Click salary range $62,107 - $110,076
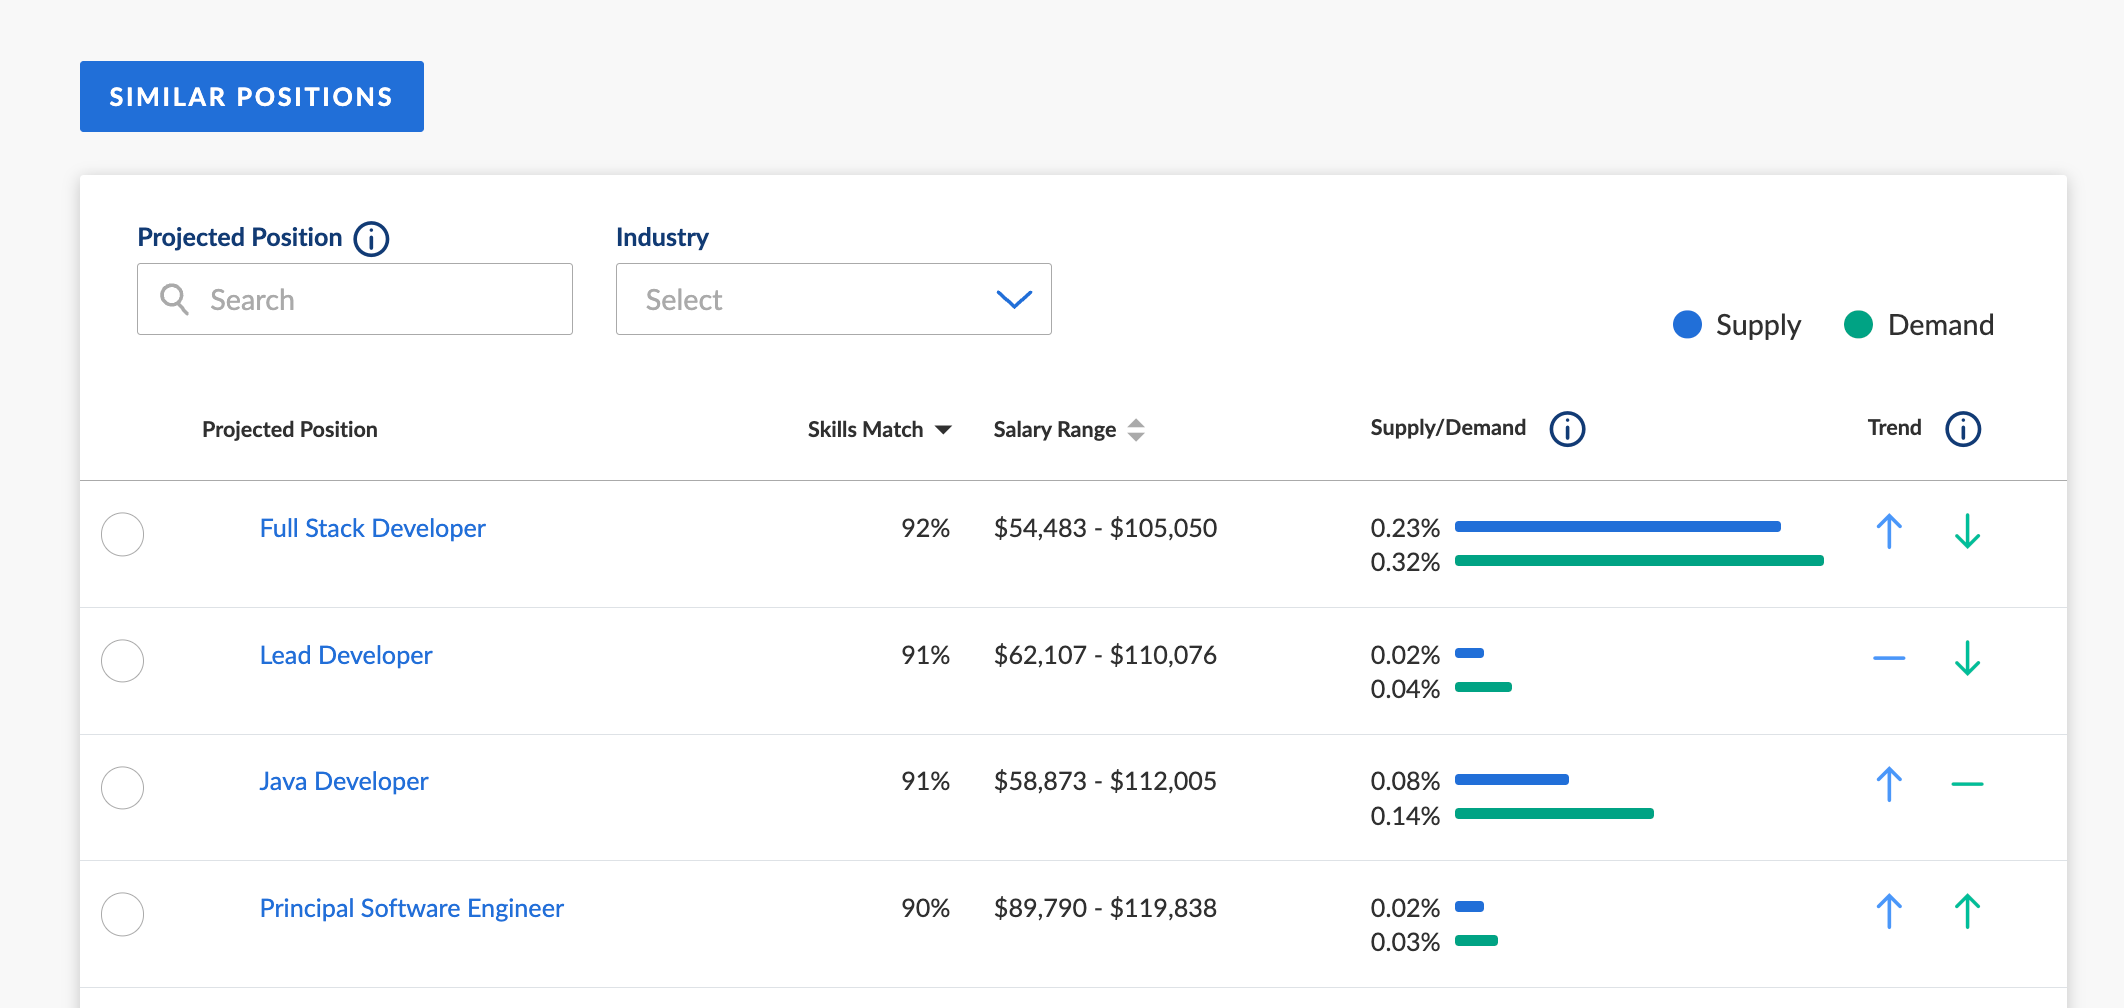The image size is (2124, 1008). (1105, 655)
